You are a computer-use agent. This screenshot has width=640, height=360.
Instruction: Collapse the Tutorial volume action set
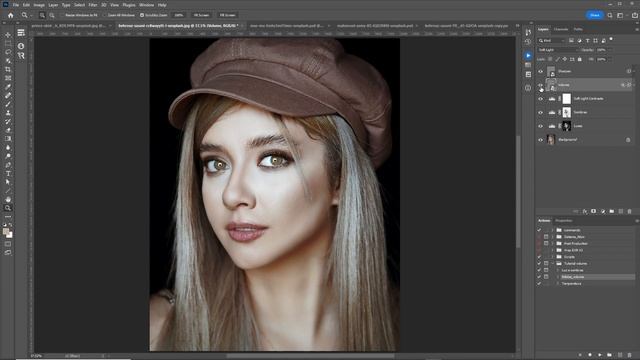click(553, 263)
